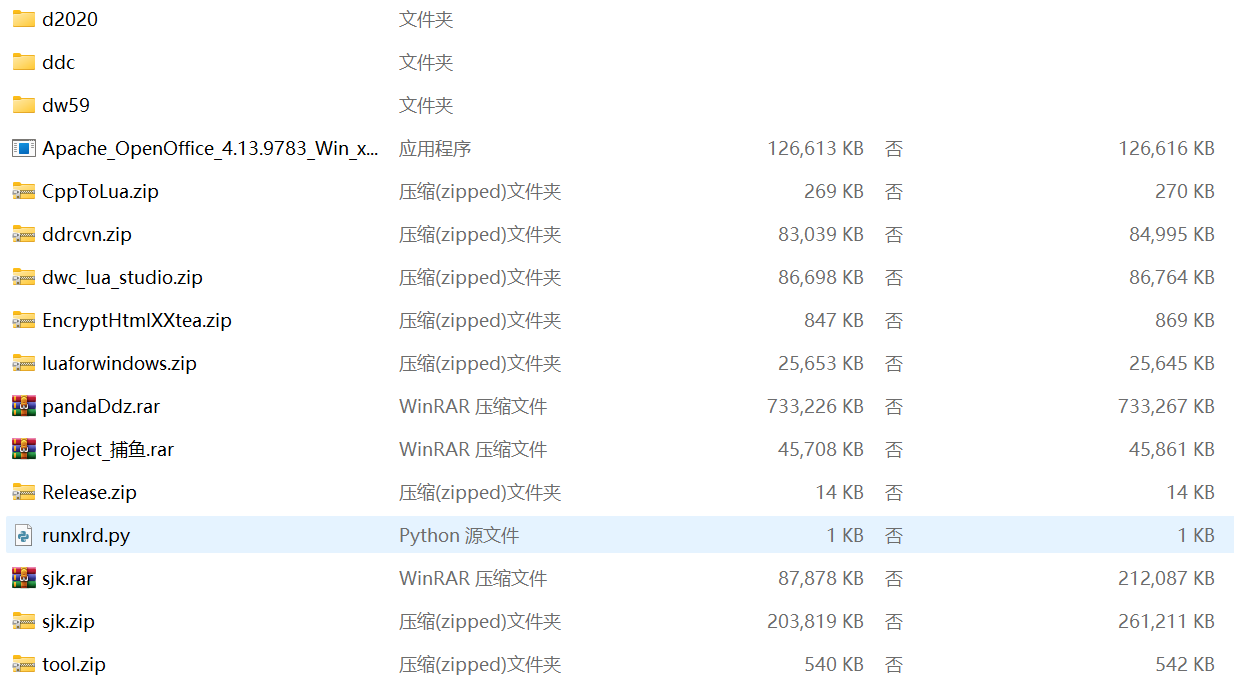Click the Project_捕鱼.rar archive icon
Image resolution: width=1234 pixels, height=685 pixels.
(x=24, y=449)
